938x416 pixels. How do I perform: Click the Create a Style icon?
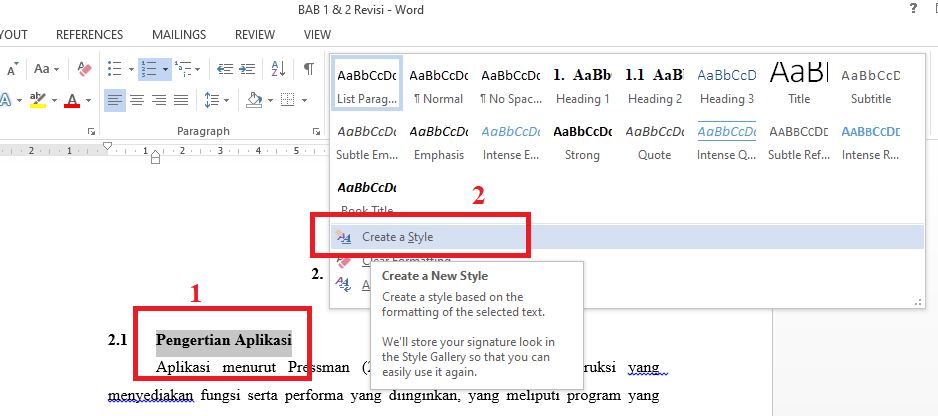point(343,237)
